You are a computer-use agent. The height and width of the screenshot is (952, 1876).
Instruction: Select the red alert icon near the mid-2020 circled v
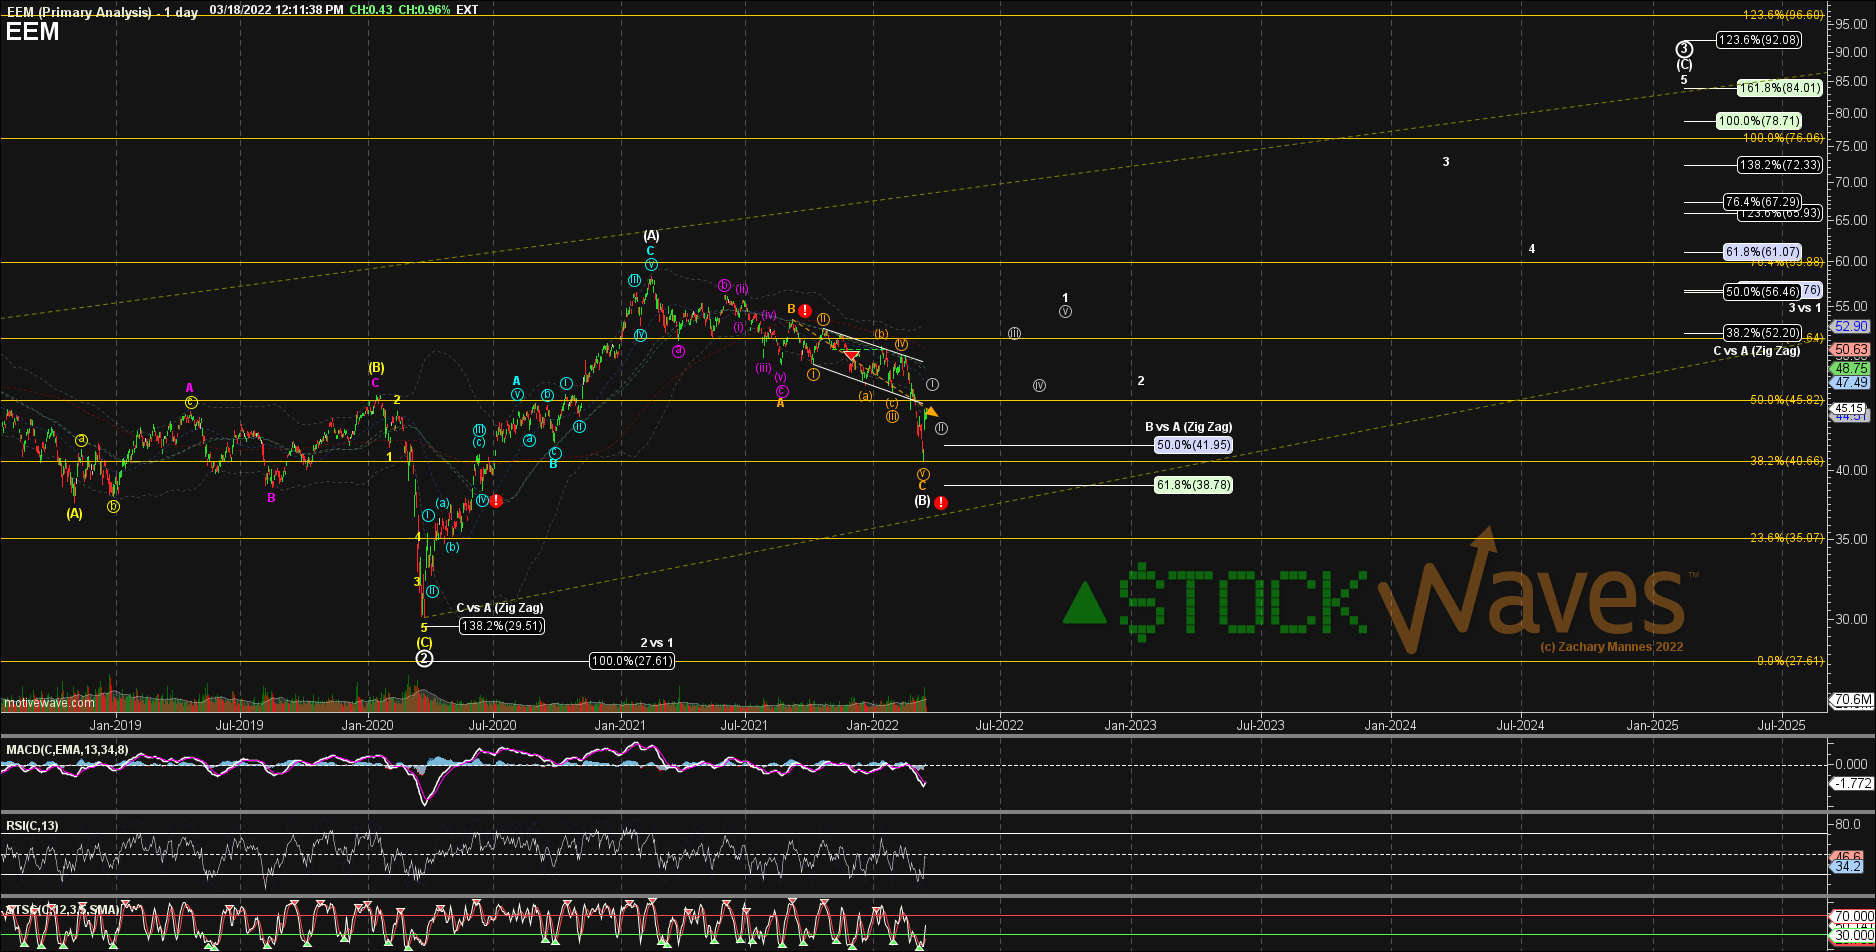pyautogui.click(x=496, y=501)
